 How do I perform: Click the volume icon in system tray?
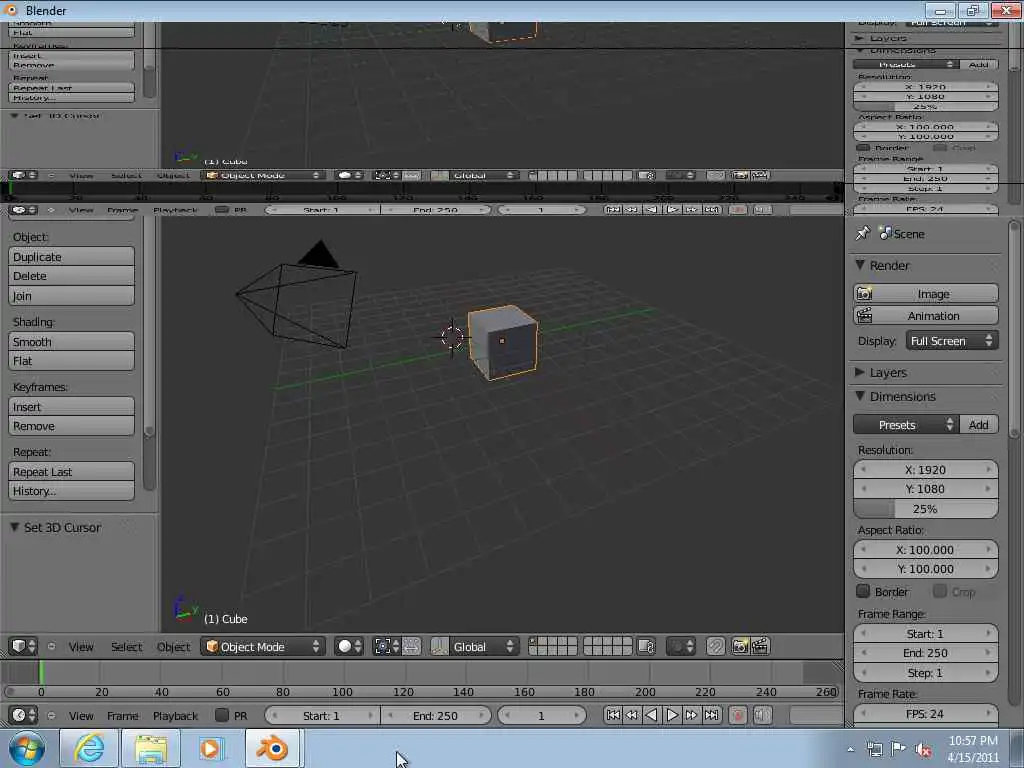tap(923, 750)
